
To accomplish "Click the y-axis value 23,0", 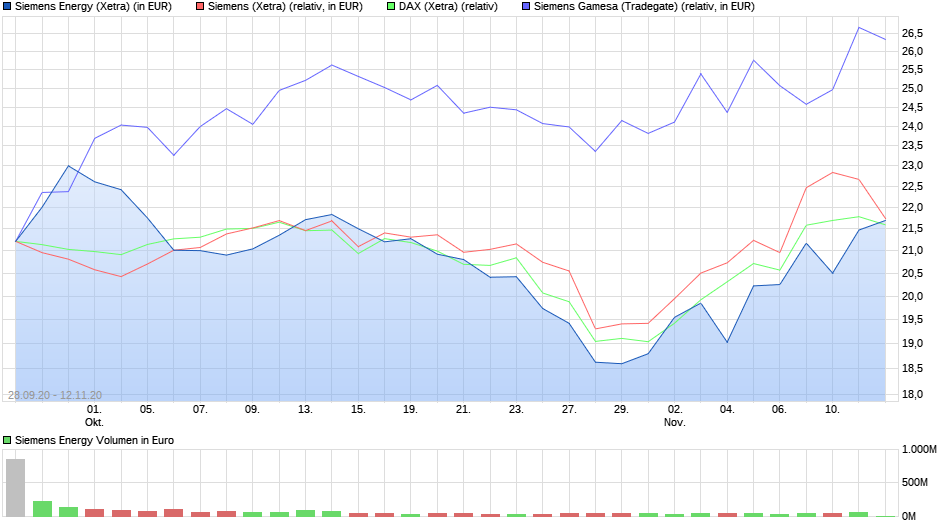I will [912, 166].
